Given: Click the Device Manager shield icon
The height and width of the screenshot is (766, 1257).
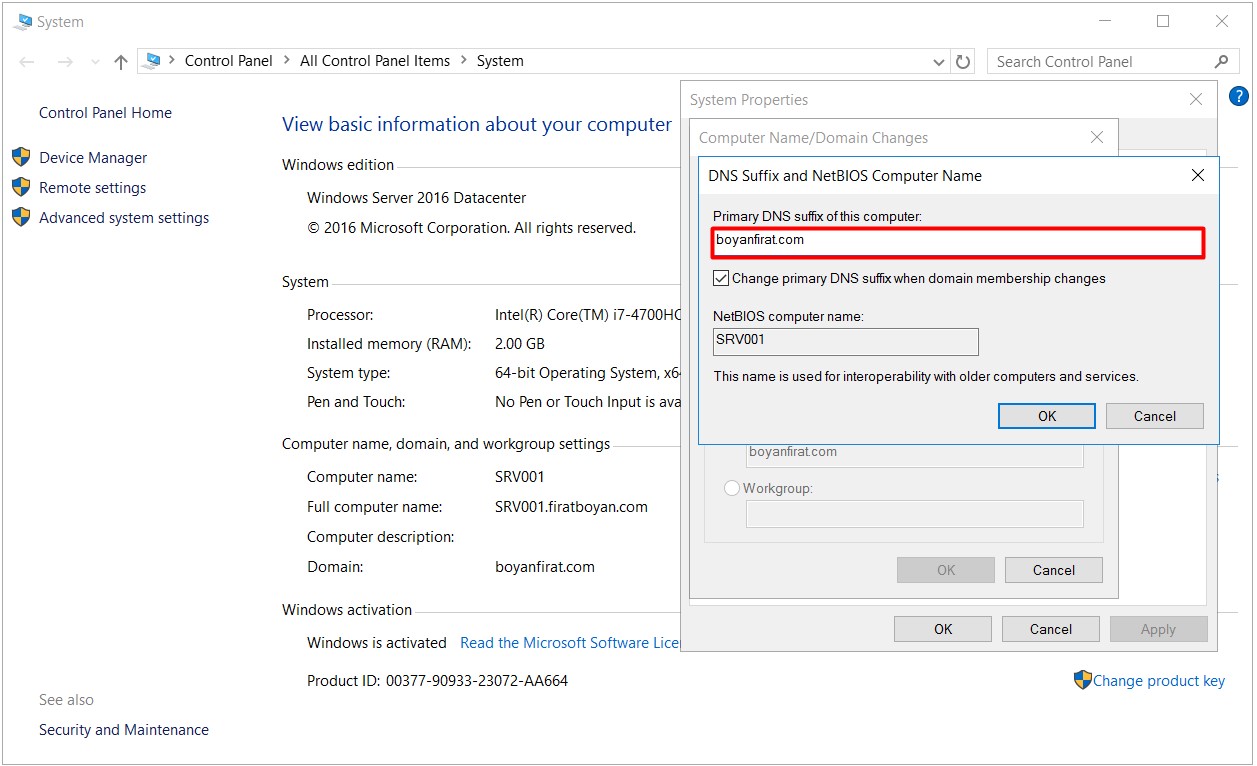Looking at the screenshot, I should [21, 157].
